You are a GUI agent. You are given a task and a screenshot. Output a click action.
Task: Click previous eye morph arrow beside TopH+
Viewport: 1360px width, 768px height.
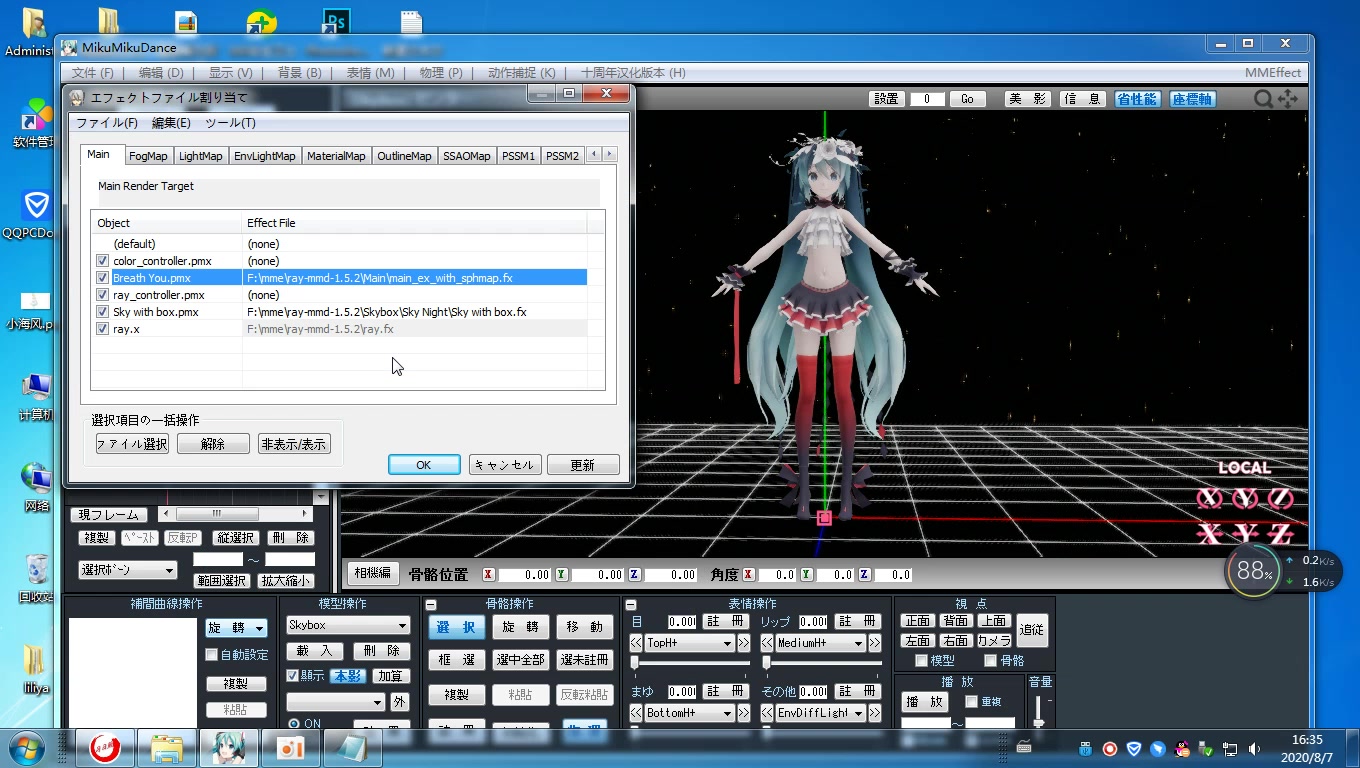tap(636, 643)
